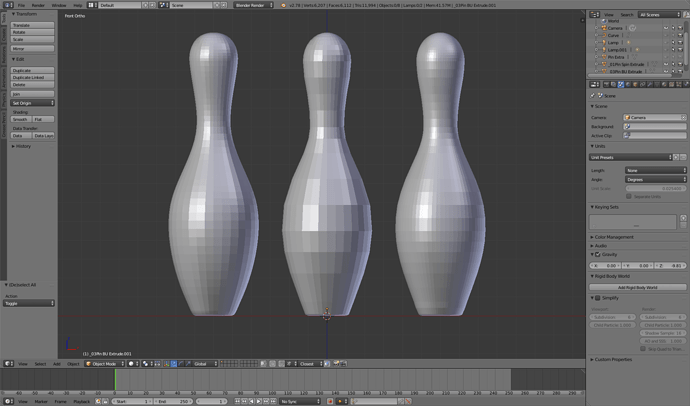Tick Skip Quad to Triangles checkbox
The height and width of the screenshot is (406, 690).
click(x=643, y=349)
